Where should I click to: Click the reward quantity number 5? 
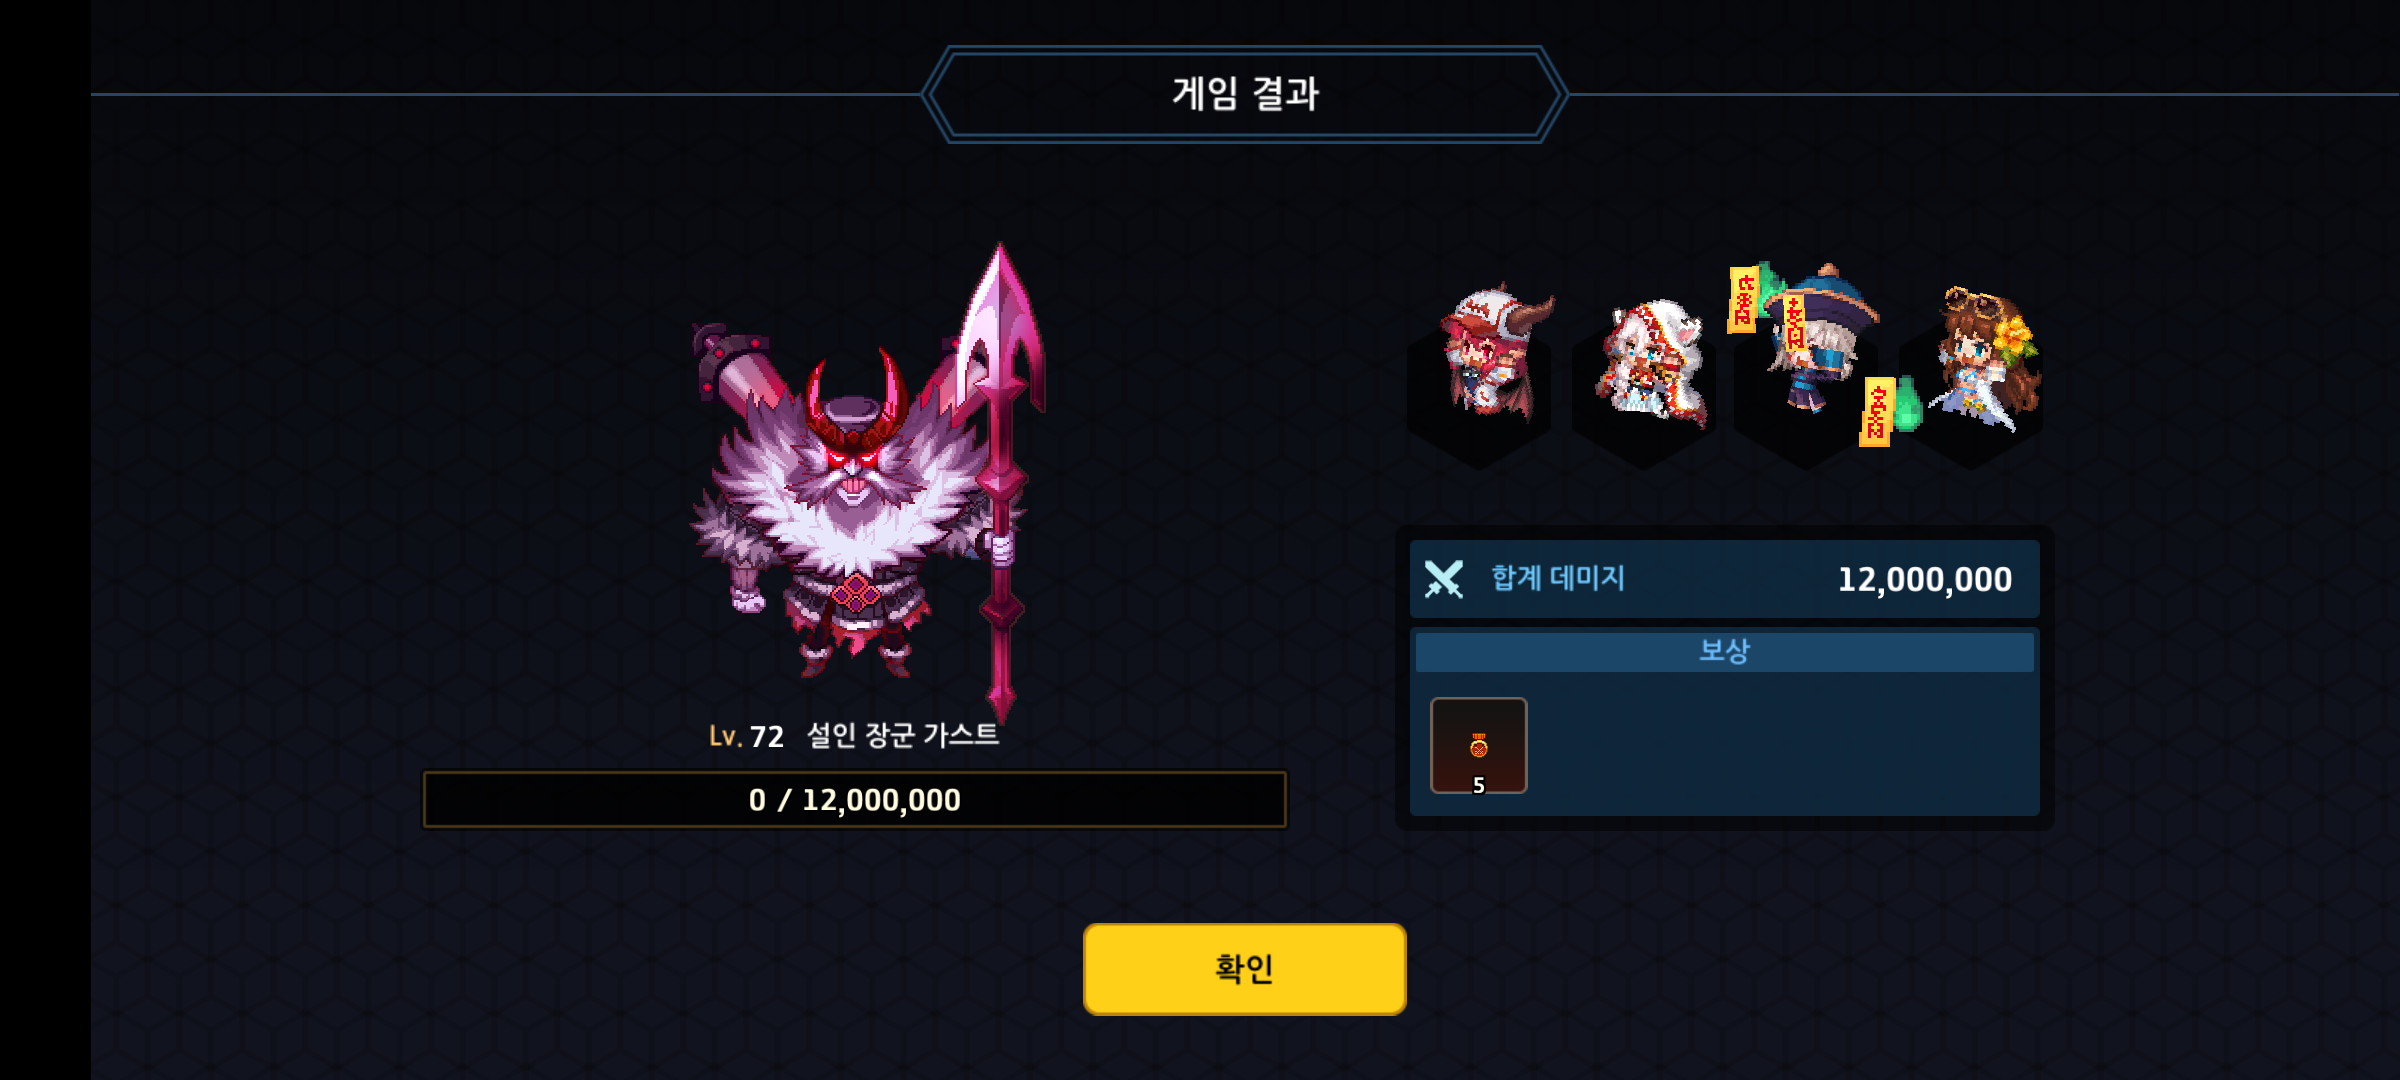(1479, 785)
